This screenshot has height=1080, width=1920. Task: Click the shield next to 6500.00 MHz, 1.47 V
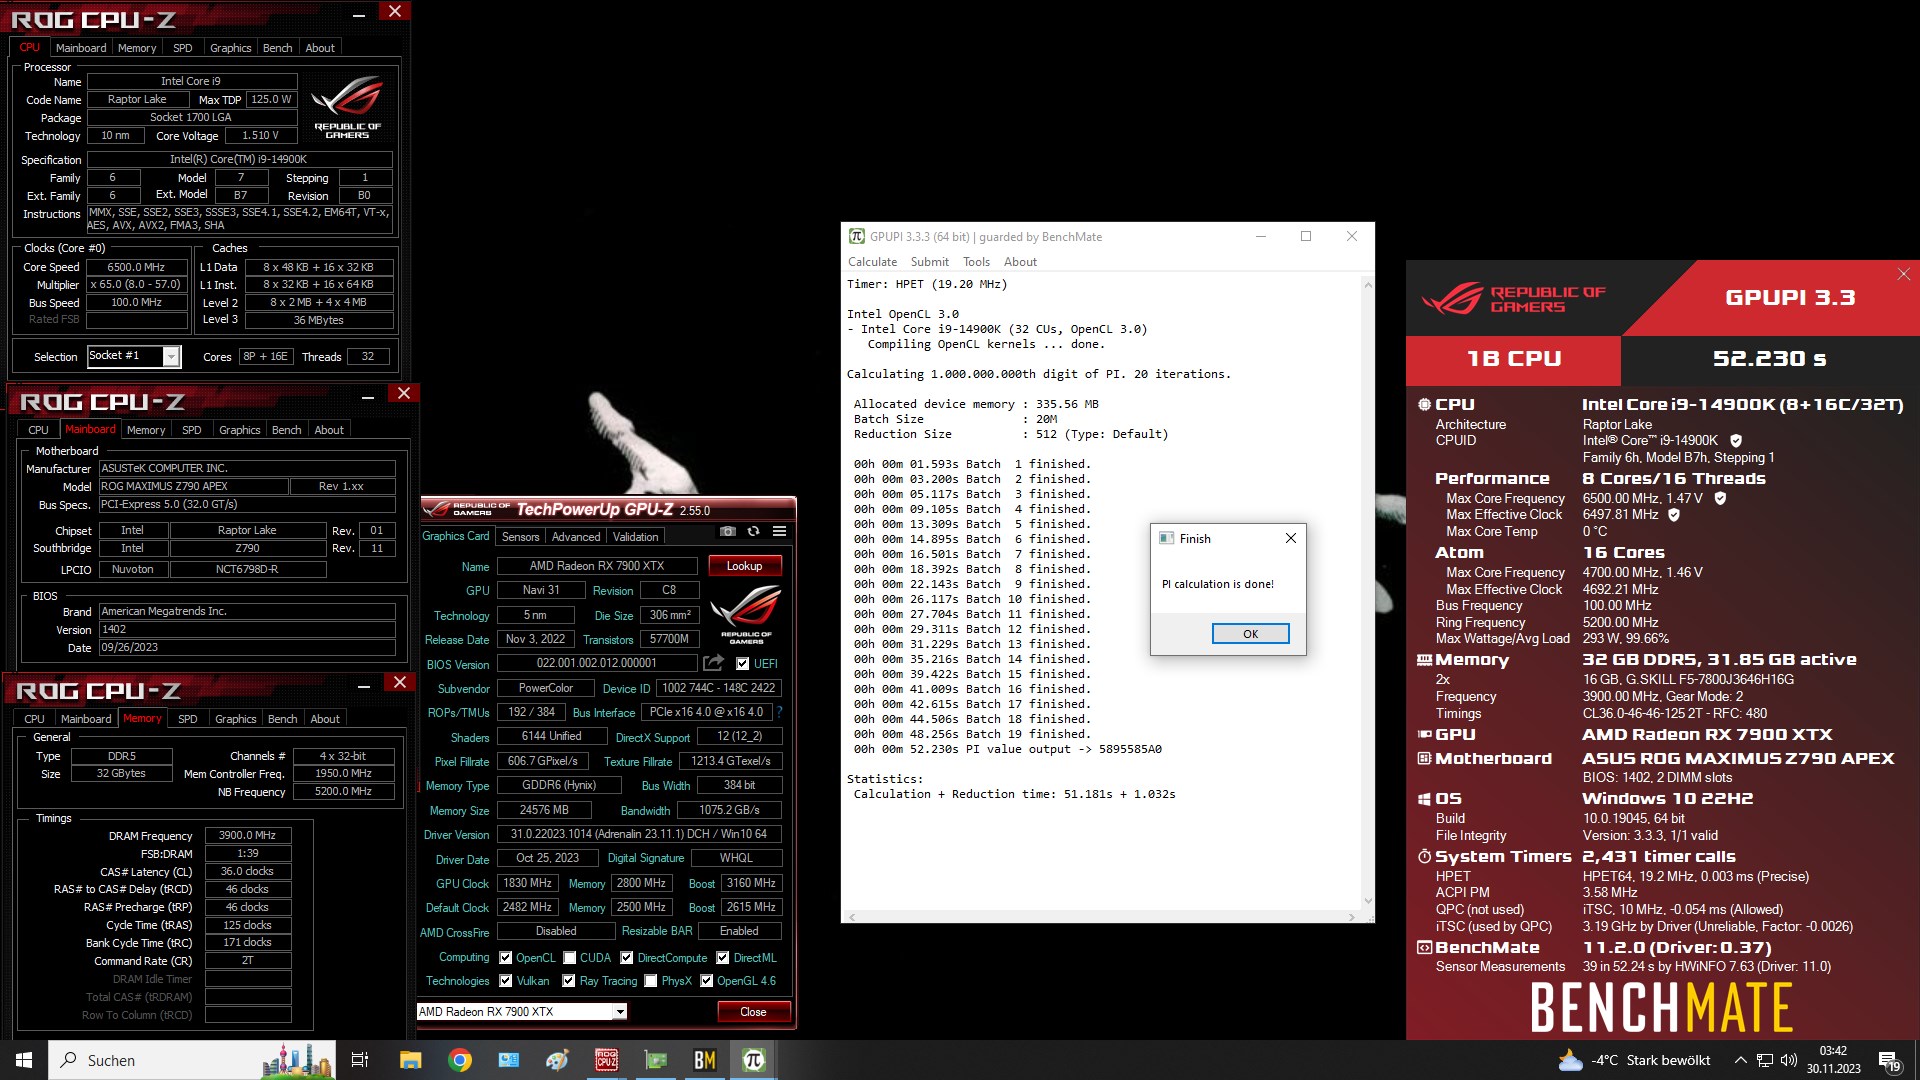coord(1720,498)
